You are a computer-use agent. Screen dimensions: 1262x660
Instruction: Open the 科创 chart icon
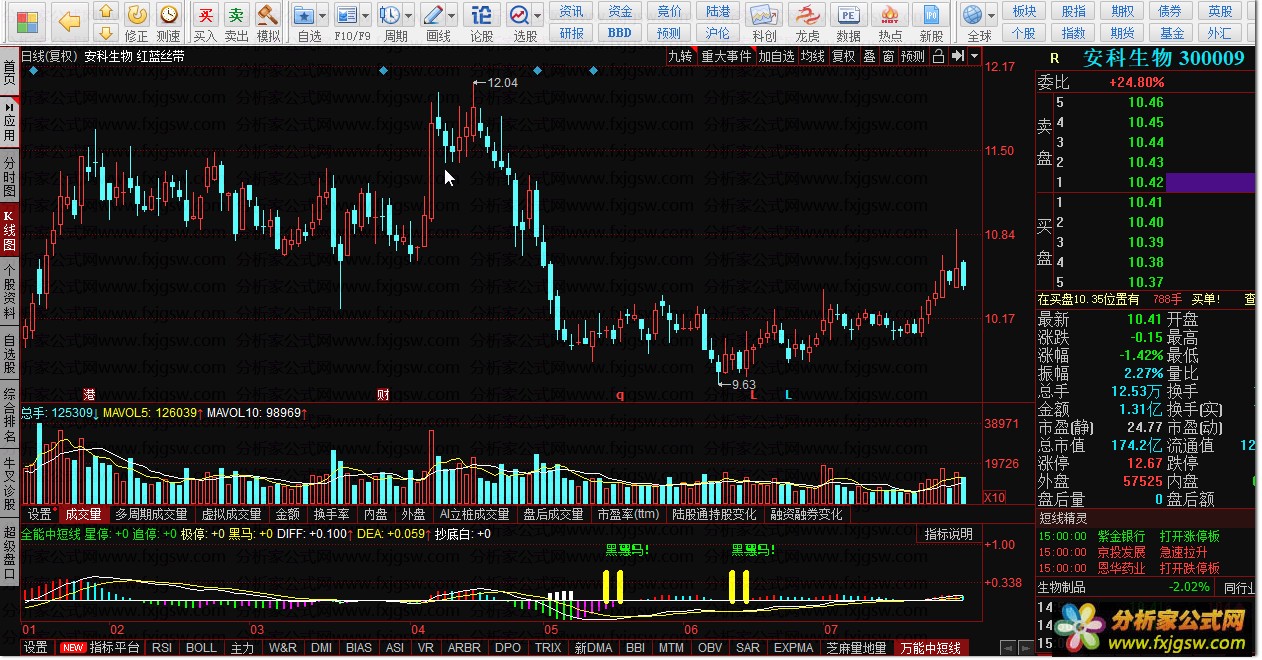click(764, 16)
